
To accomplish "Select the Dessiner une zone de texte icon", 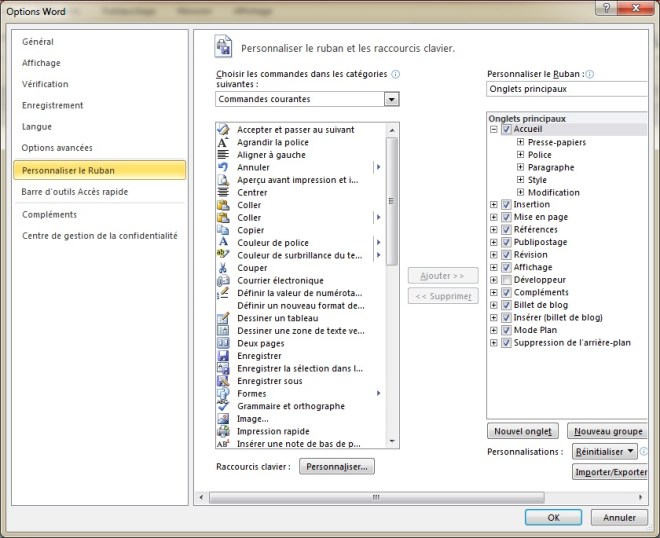I will click(x=223, y=330).
